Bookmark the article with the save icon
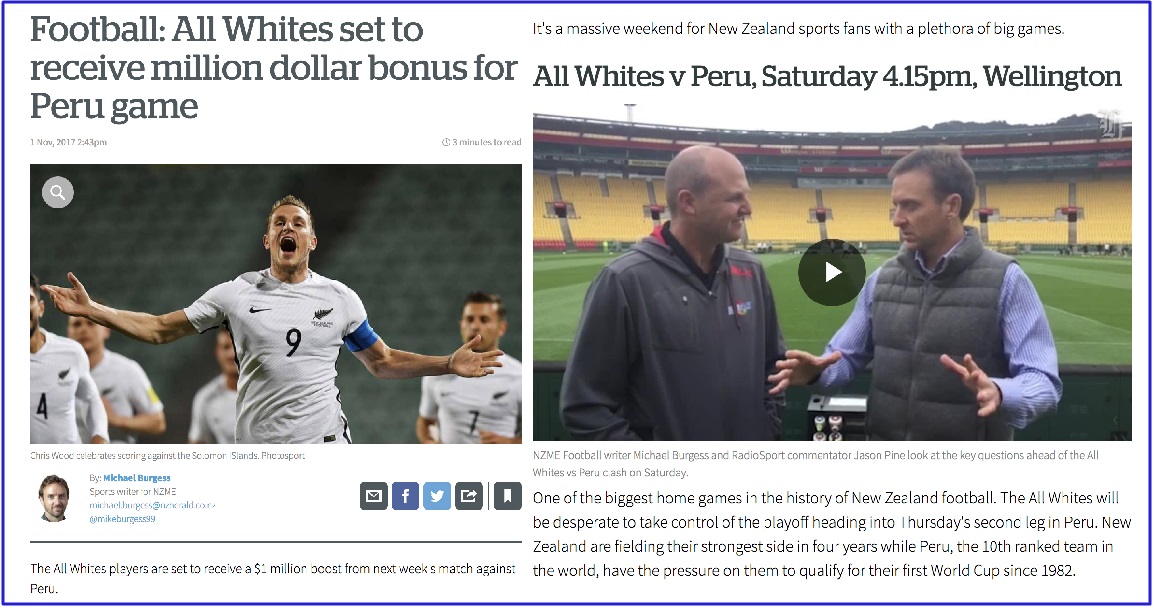The image size is (1153, 609). point(507,496)
